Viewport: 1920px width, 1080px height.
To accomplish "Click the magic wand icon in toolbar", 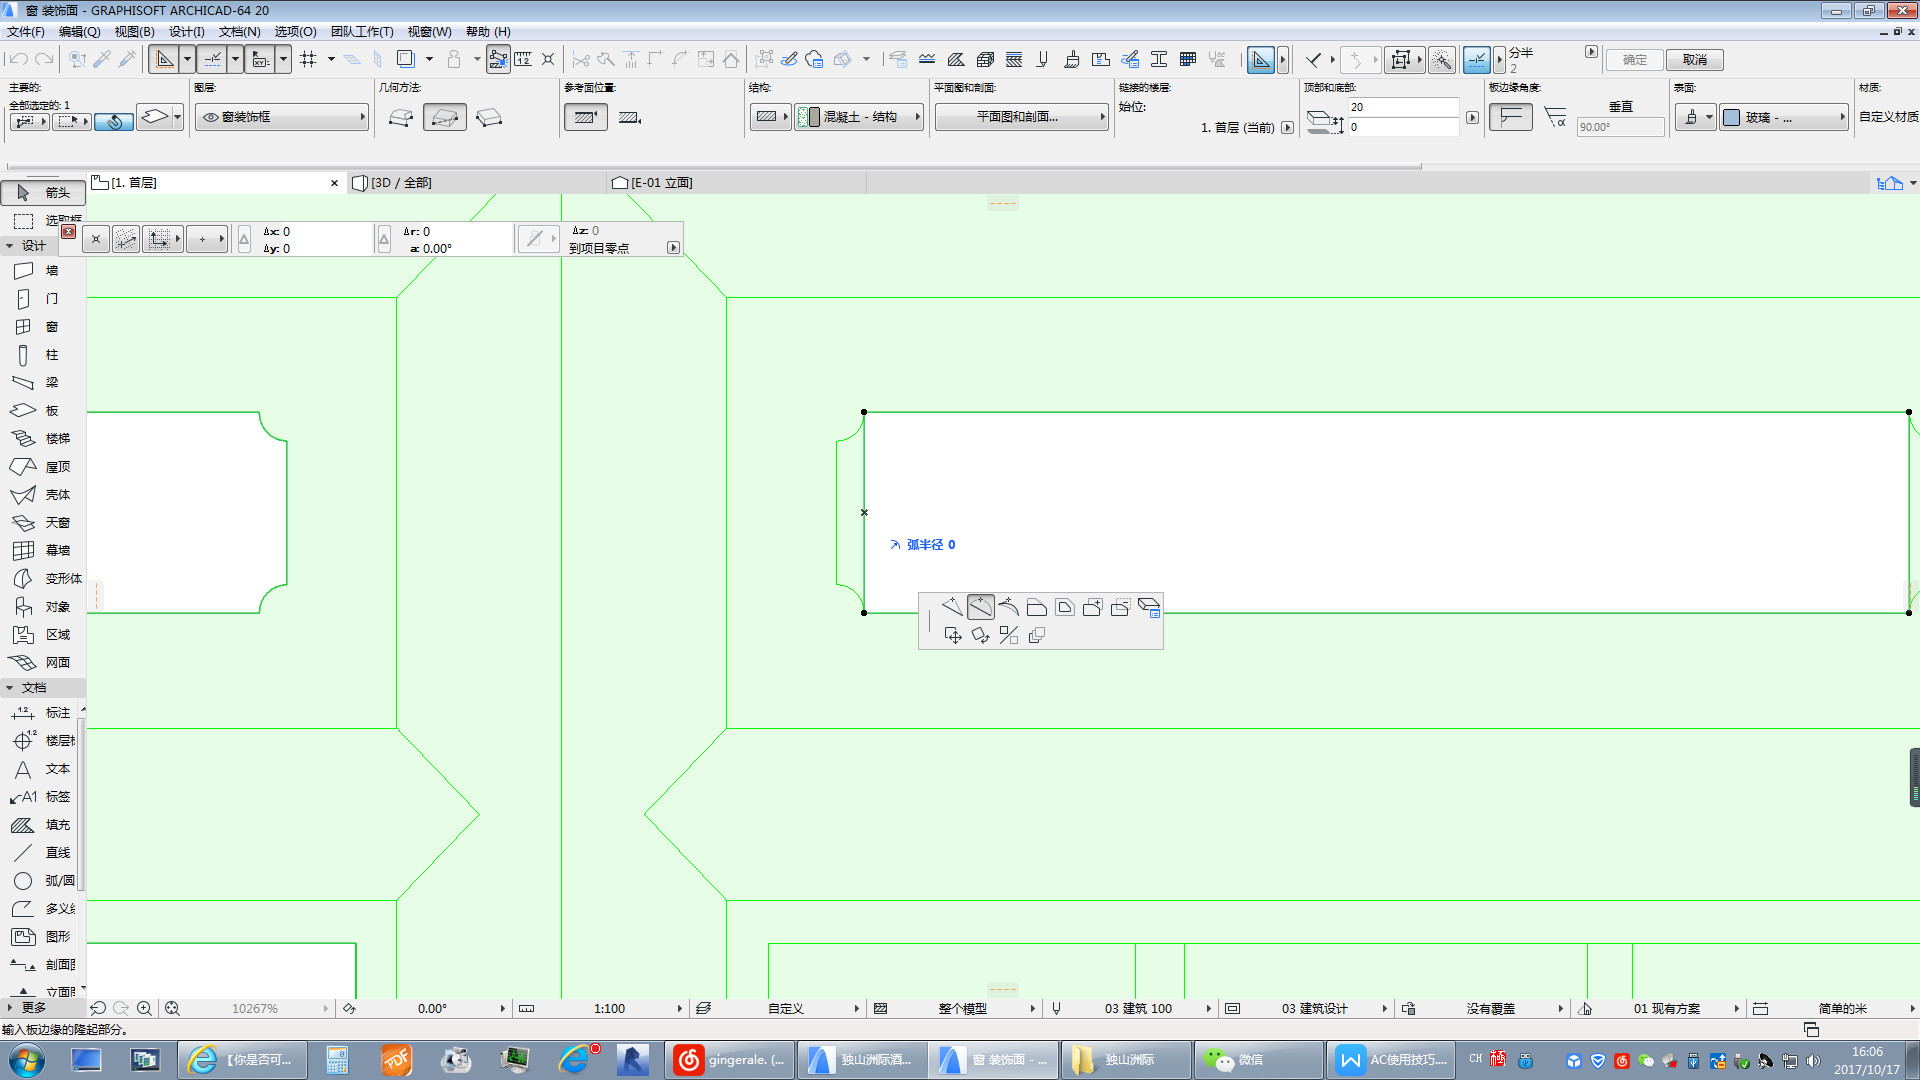I will [1442, 60].
